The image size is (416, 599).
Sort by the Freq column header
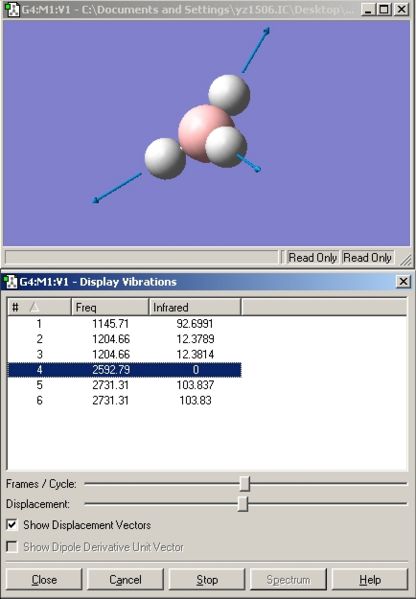coord(110,307)
